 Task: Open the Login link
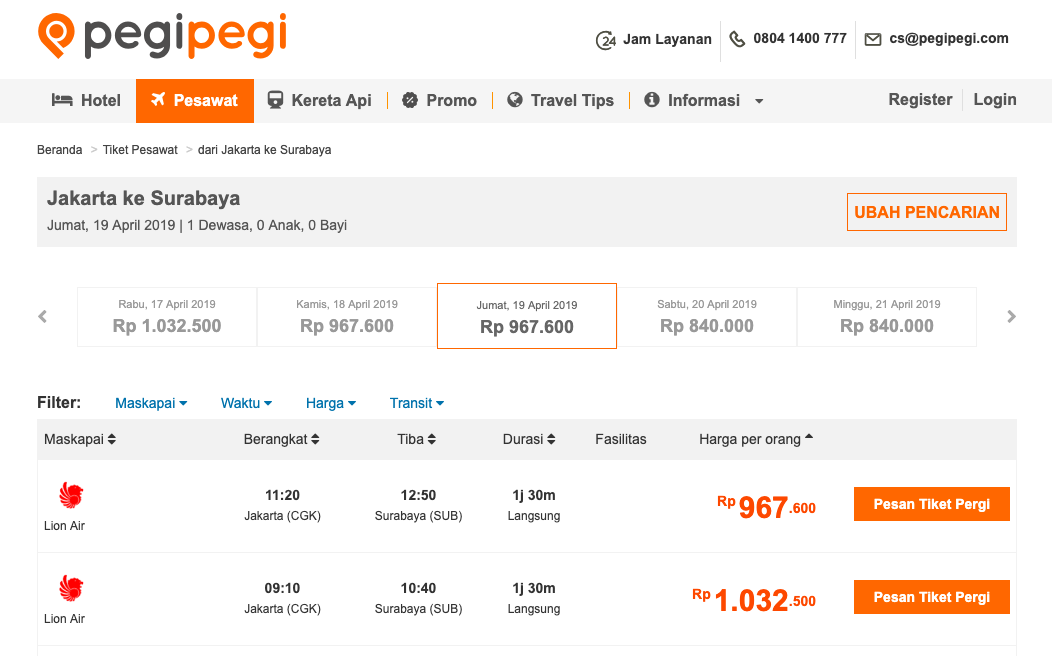pyautogui.click(x=994, y=100)
